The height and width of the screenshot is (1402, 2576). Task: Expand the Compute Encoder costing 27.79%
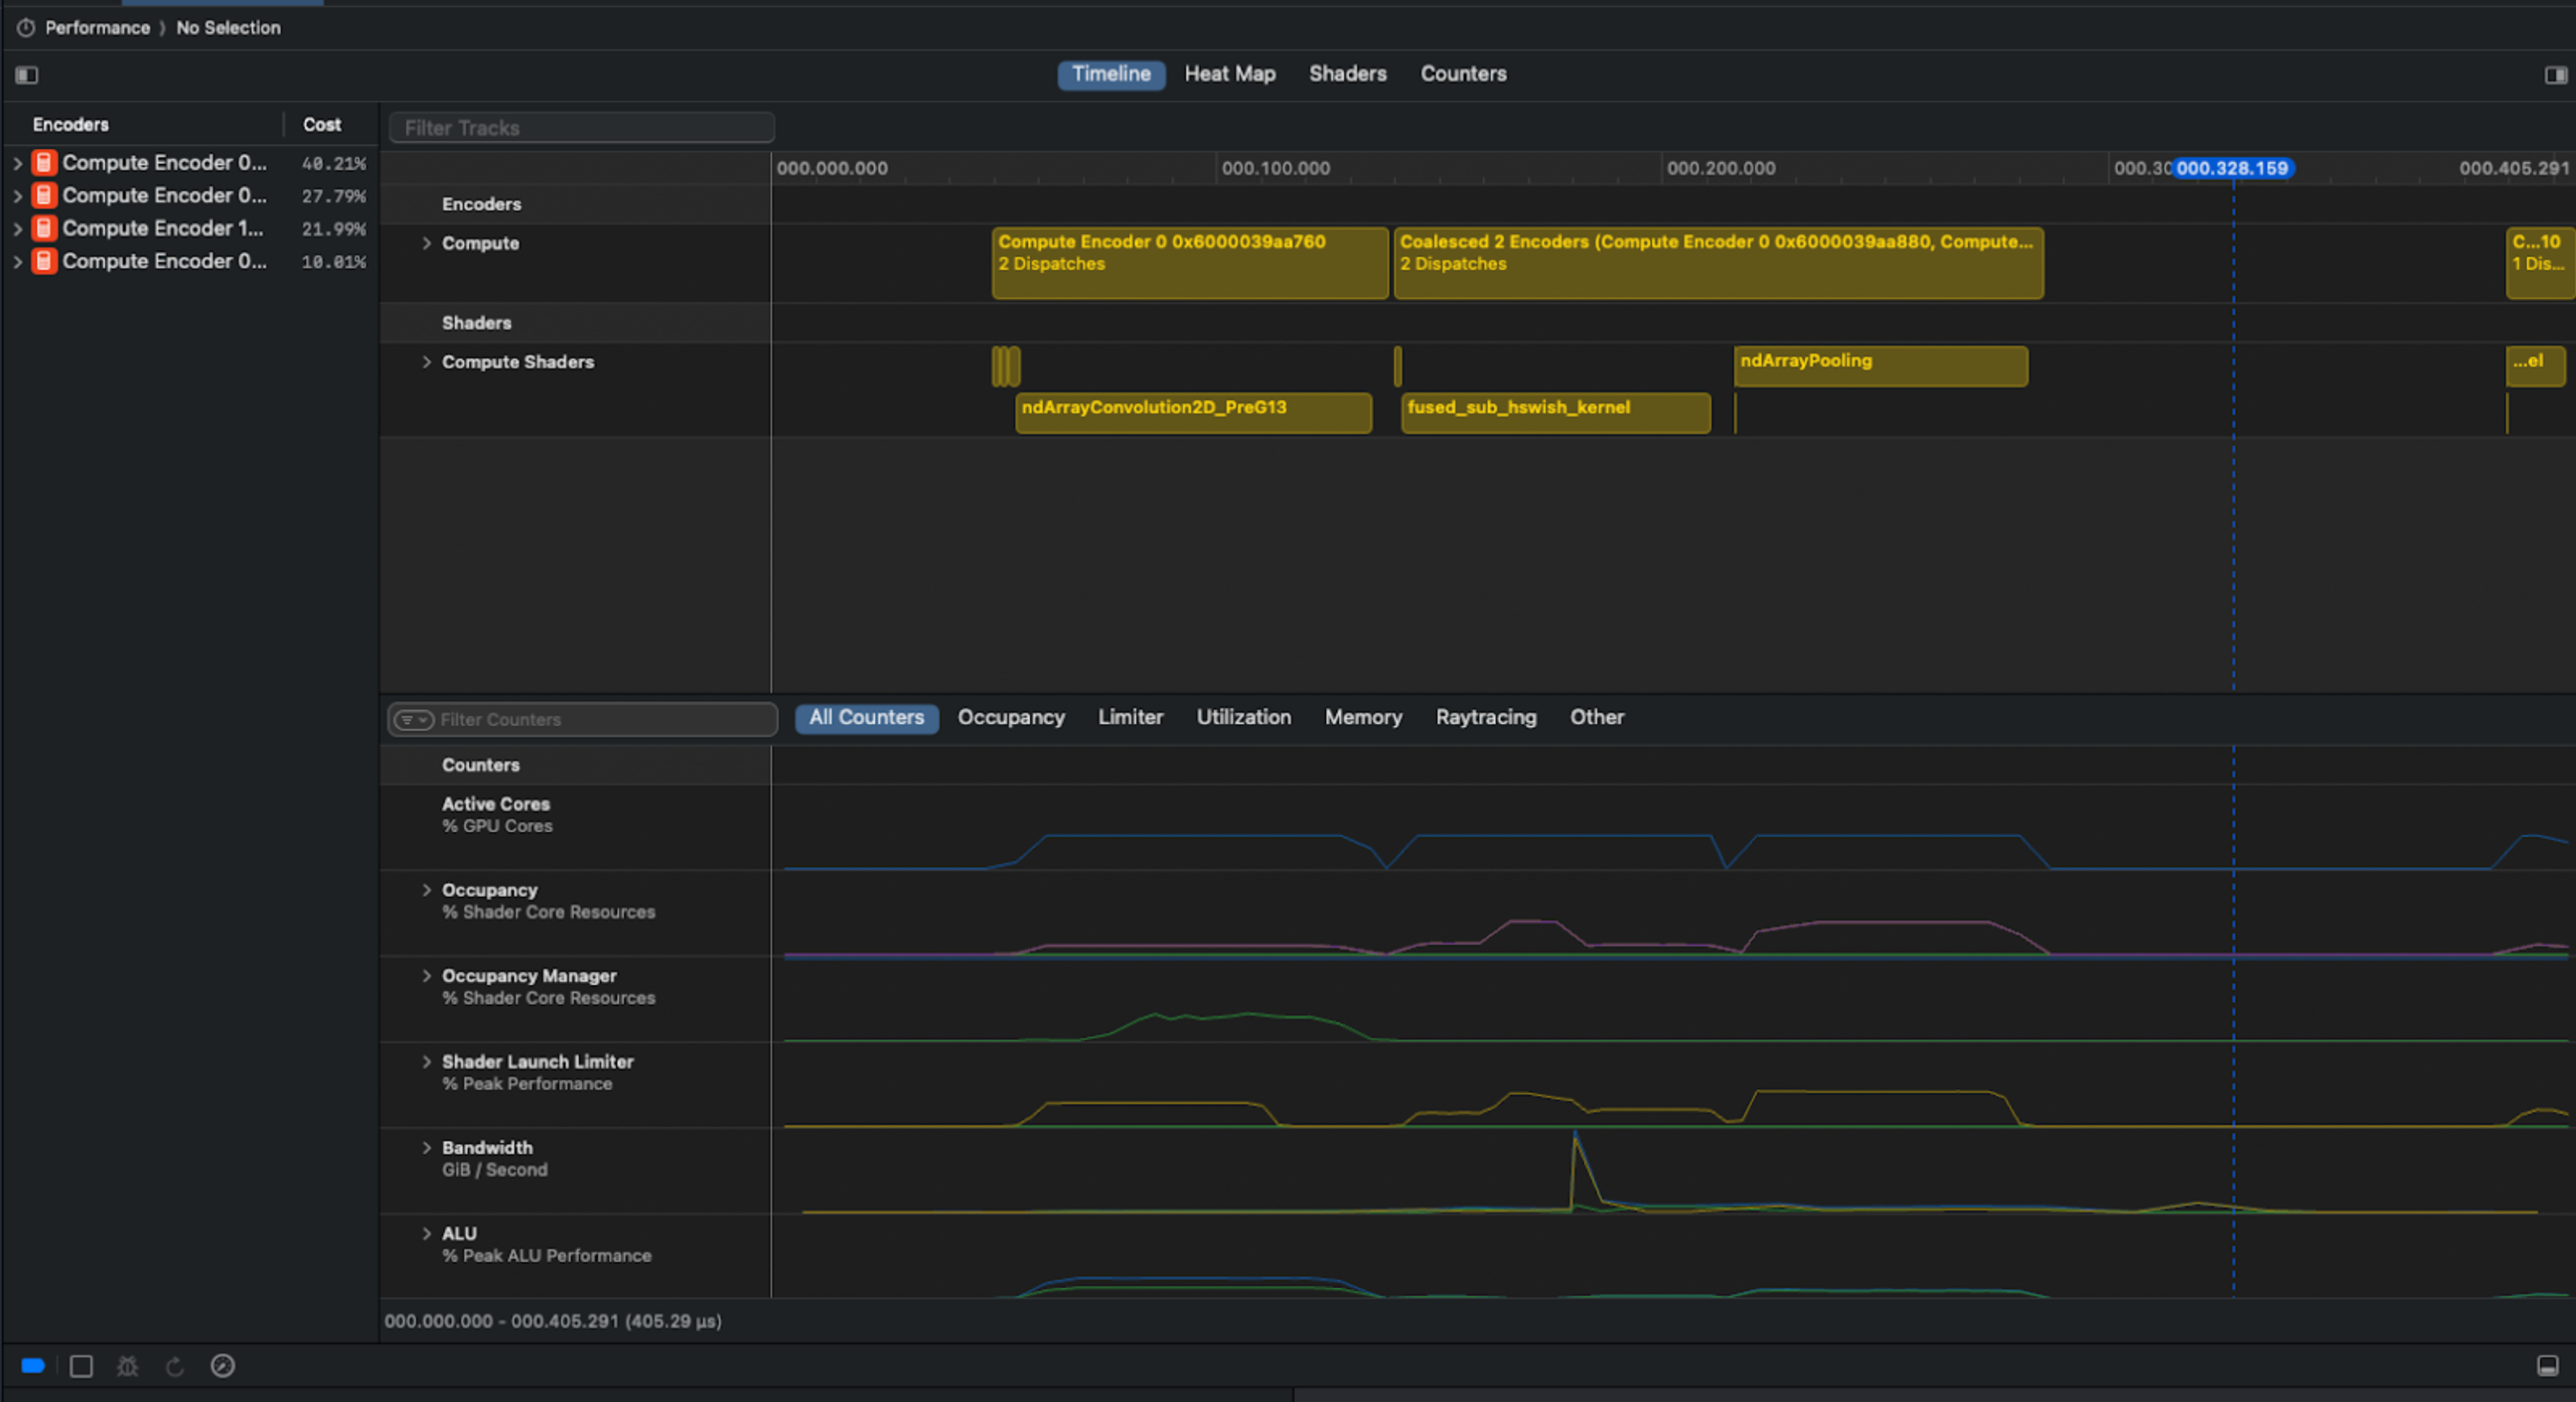tap(17, 196)
